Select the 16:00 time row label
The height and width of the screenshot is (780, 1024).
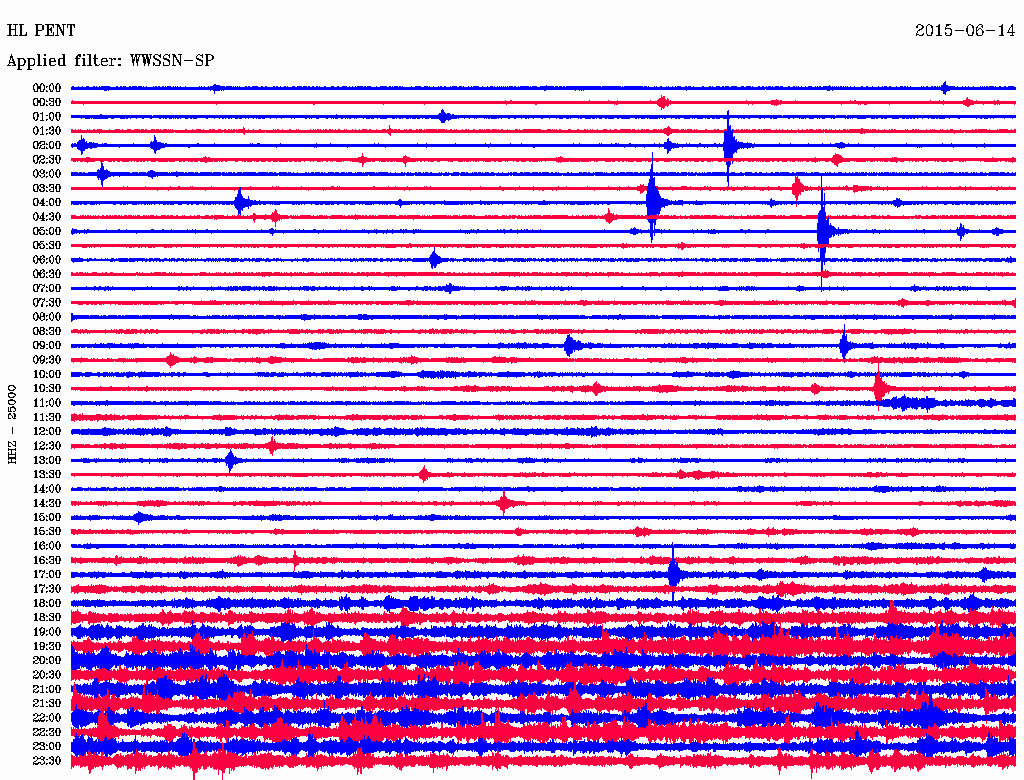46,546
